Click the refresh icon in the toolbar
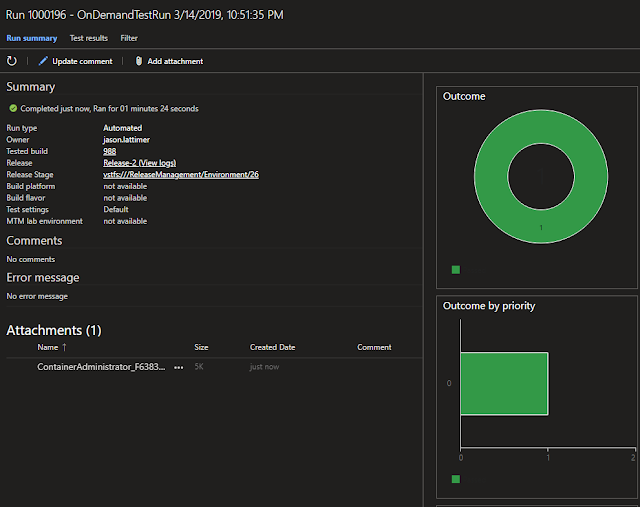 coord(12,61)
